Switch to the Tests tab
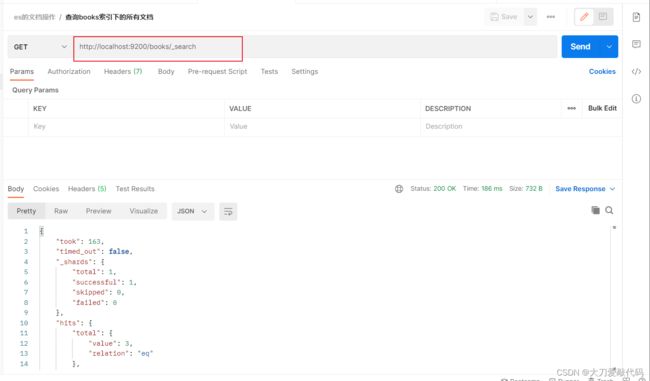The image size is (650, 381). click(x=269, y=71)
